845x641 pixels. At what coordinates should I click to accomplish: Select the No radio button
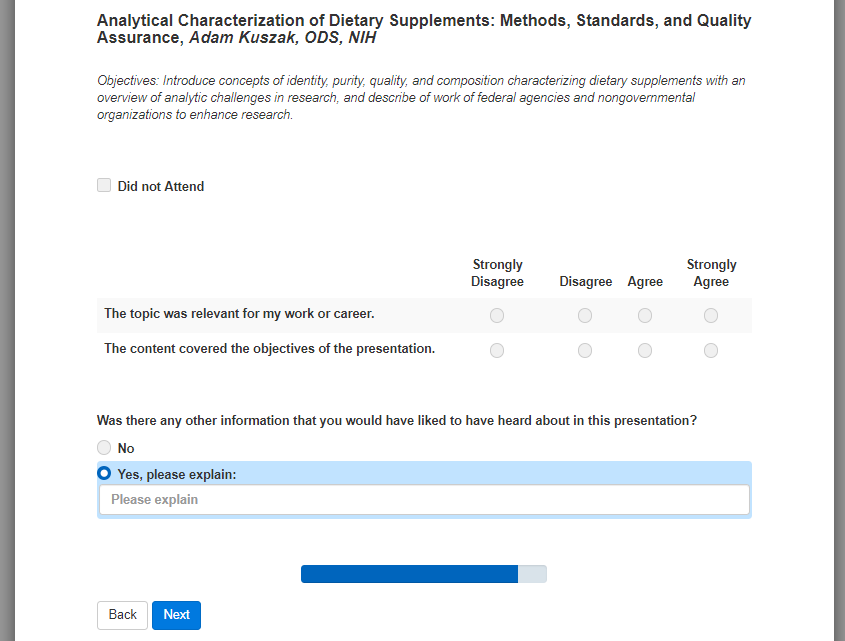pos(104,448)
